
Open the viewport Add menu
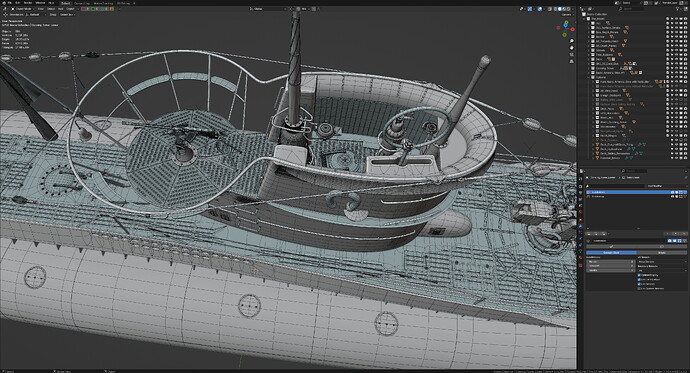[61, 9]
